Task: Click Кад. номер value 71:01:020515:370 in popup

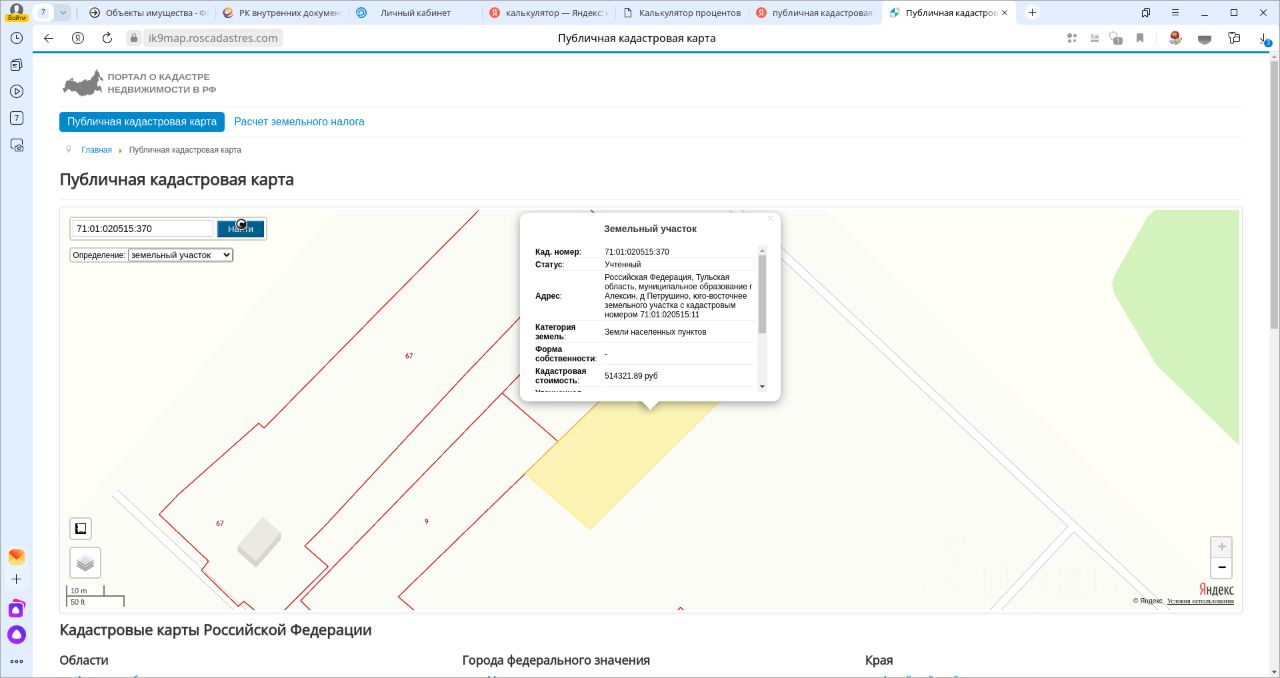Action: click(x=637, y=252)
